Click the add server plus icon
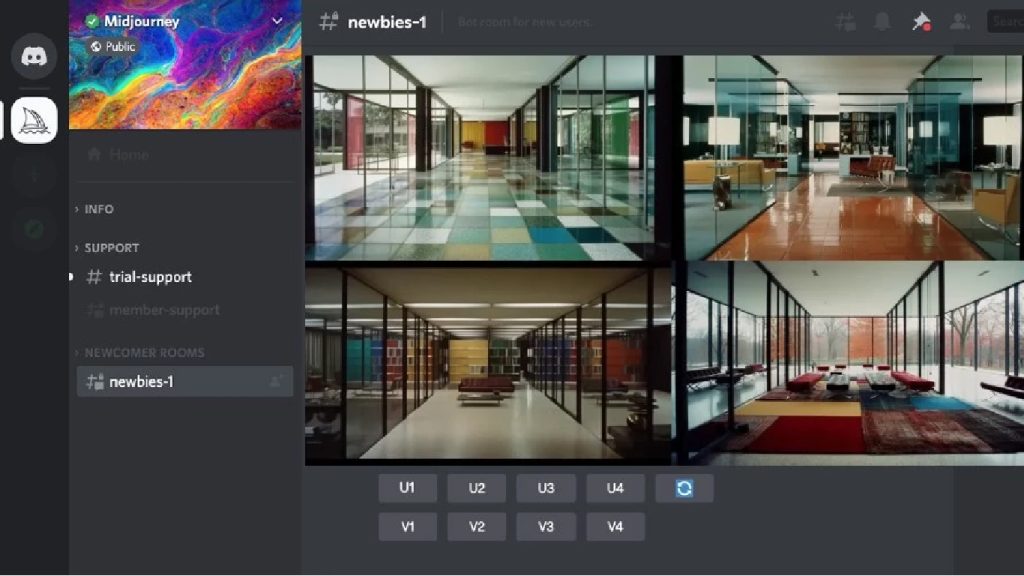The image size is (1024, 576). [x=34, y=175]
